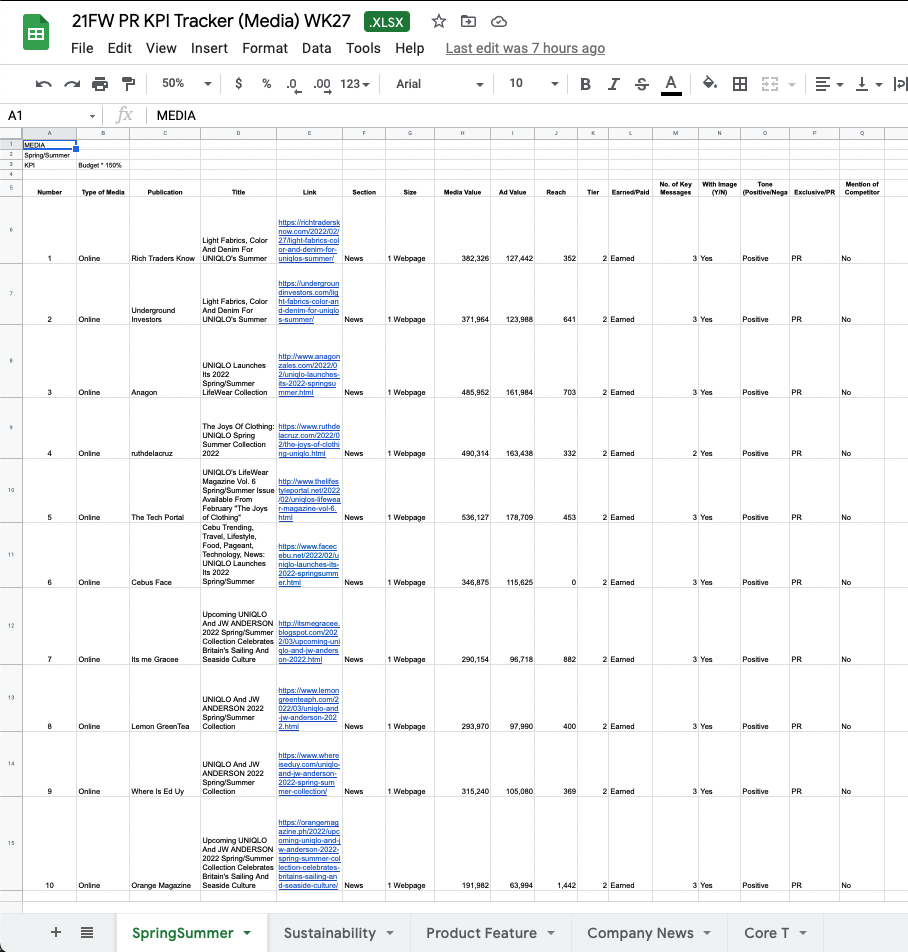Check the cloud document status icon

tap(499, 22)
